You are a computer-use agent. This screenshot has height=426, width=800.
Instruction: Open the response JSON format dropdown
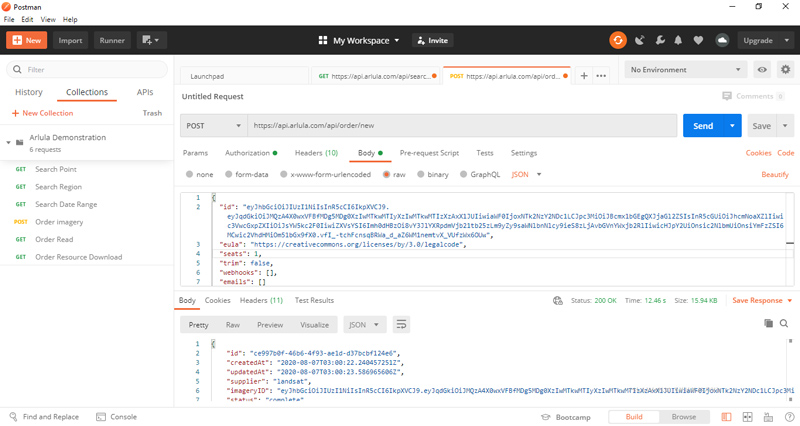coord(364,324)
